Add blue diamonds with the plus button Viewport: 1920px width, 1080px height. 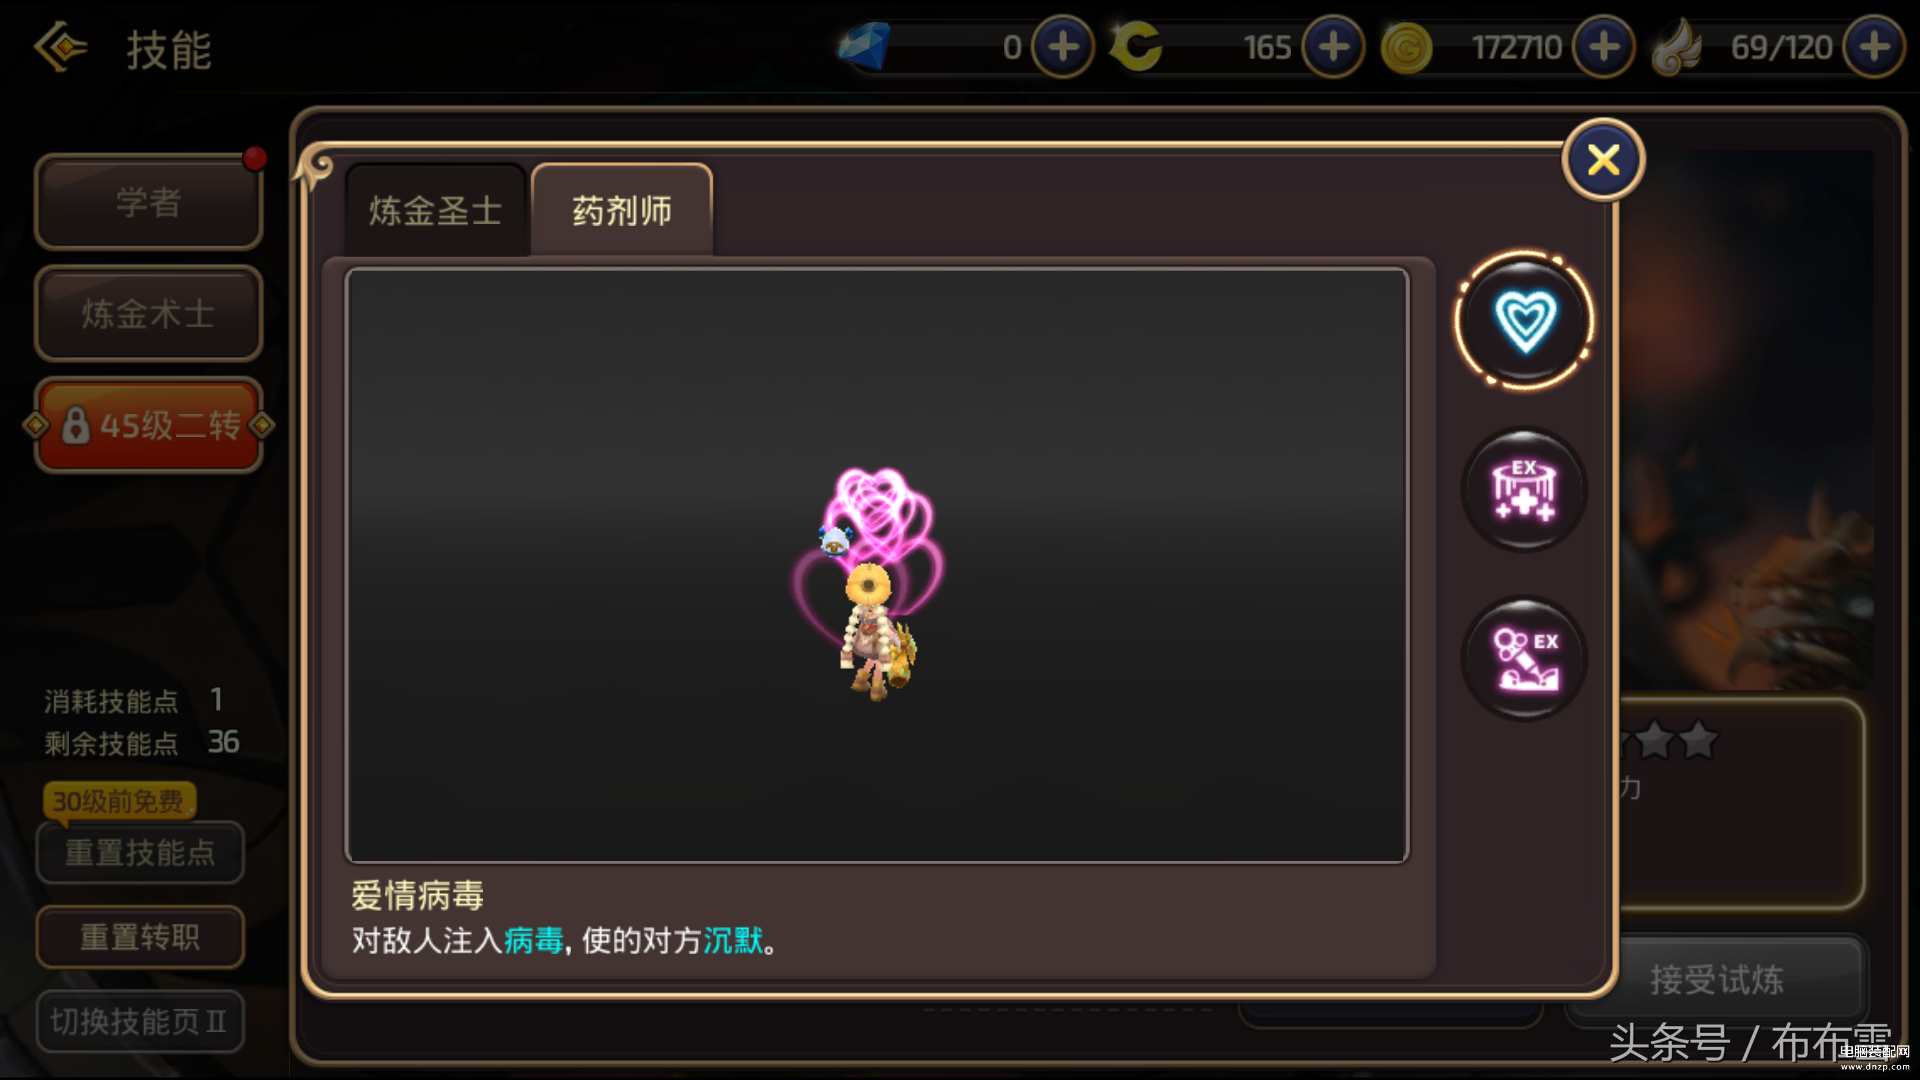pos(1062,47)
